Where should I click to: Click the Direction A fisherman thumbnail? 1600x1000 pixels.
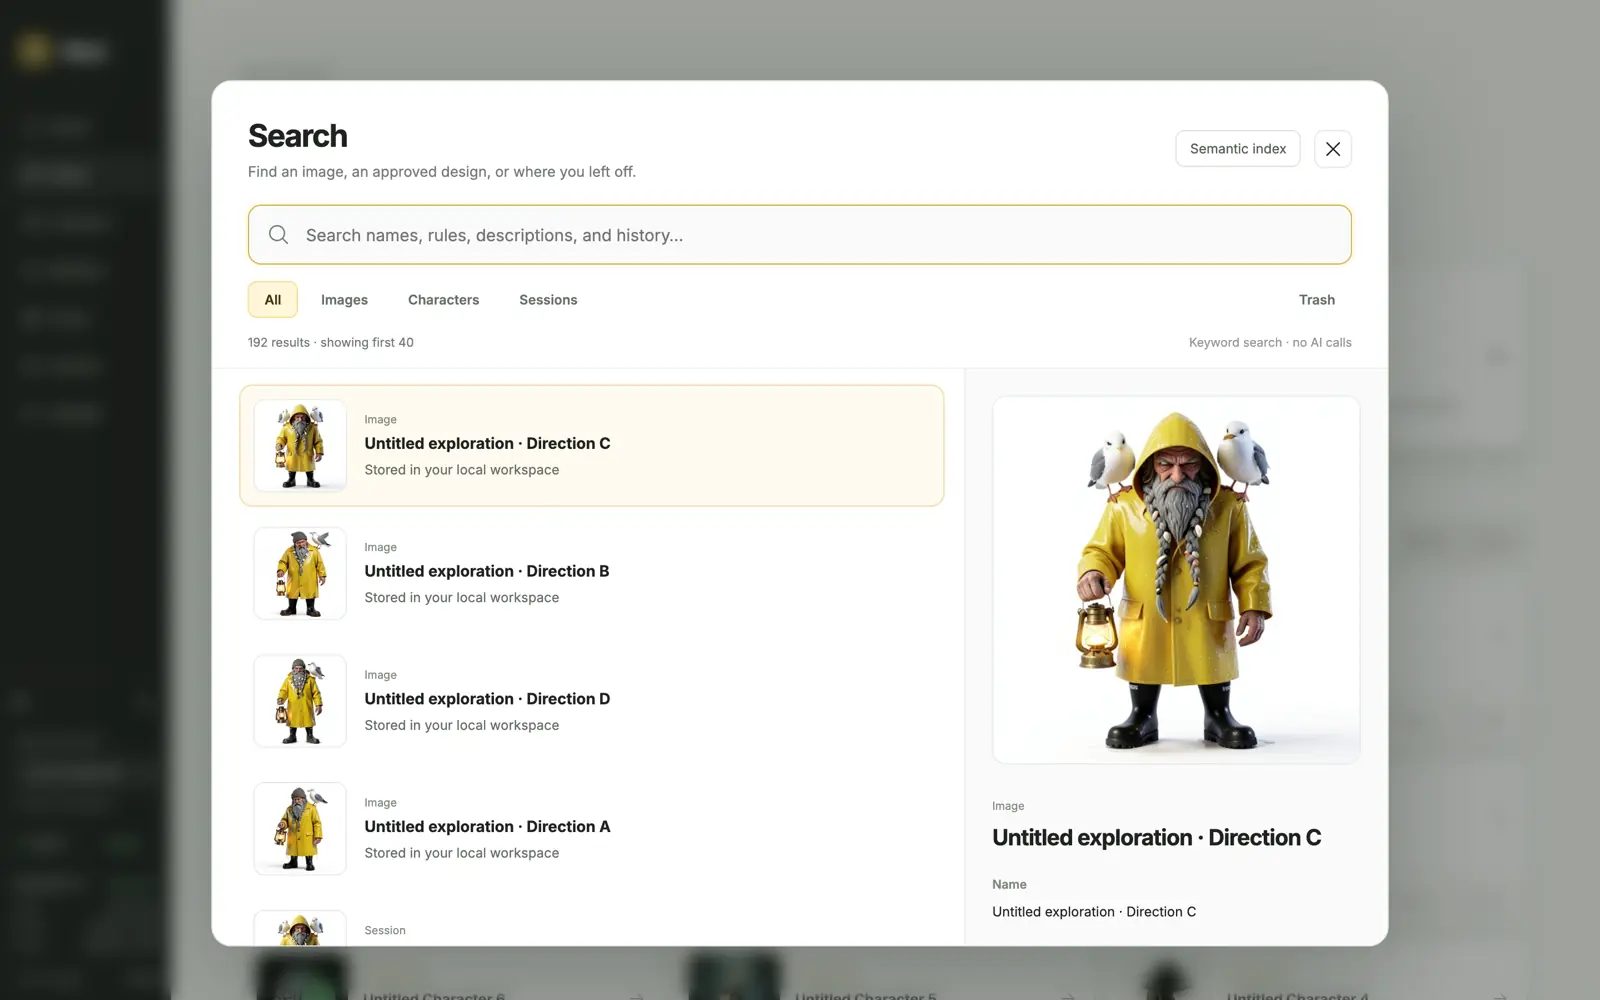tap(300, 829)
